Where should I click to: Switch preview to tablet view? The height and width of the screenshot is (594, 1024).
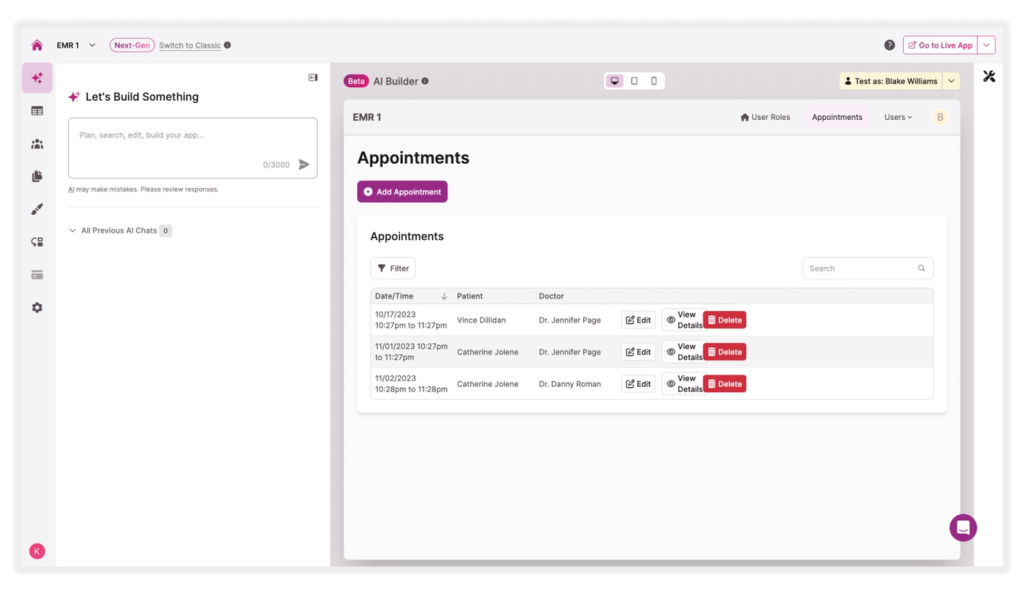634,81
